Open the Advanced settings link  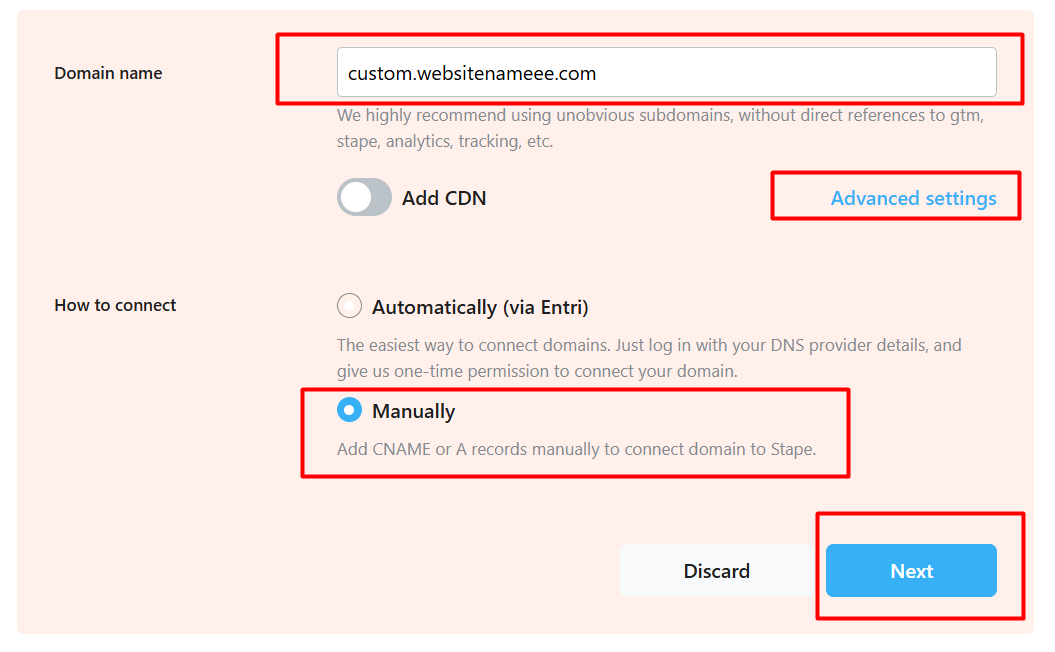pyautogui.click(x=913, y=198)
